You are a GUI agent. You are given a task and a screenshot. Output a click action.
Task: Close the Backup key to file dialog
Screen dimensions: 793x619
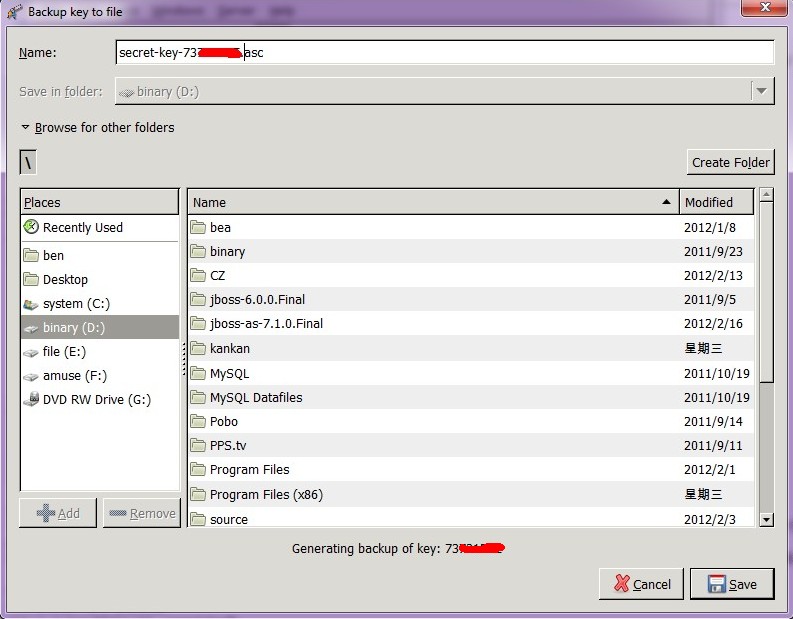point(765,8)
